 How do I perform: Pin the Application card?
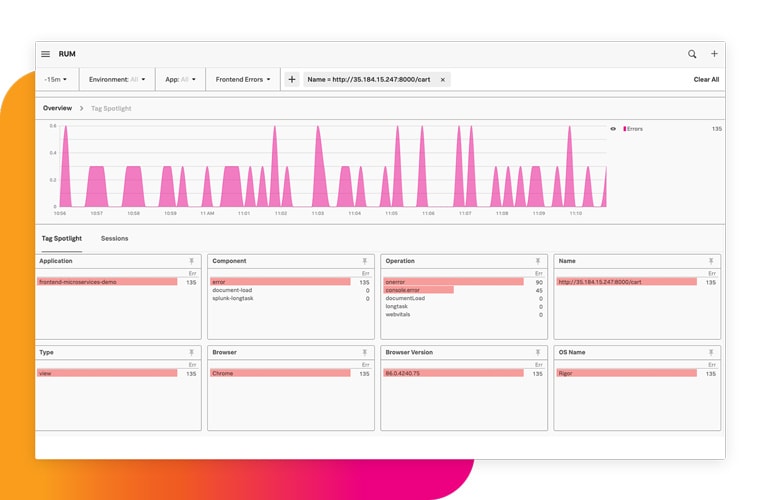(x=191, y=261)
